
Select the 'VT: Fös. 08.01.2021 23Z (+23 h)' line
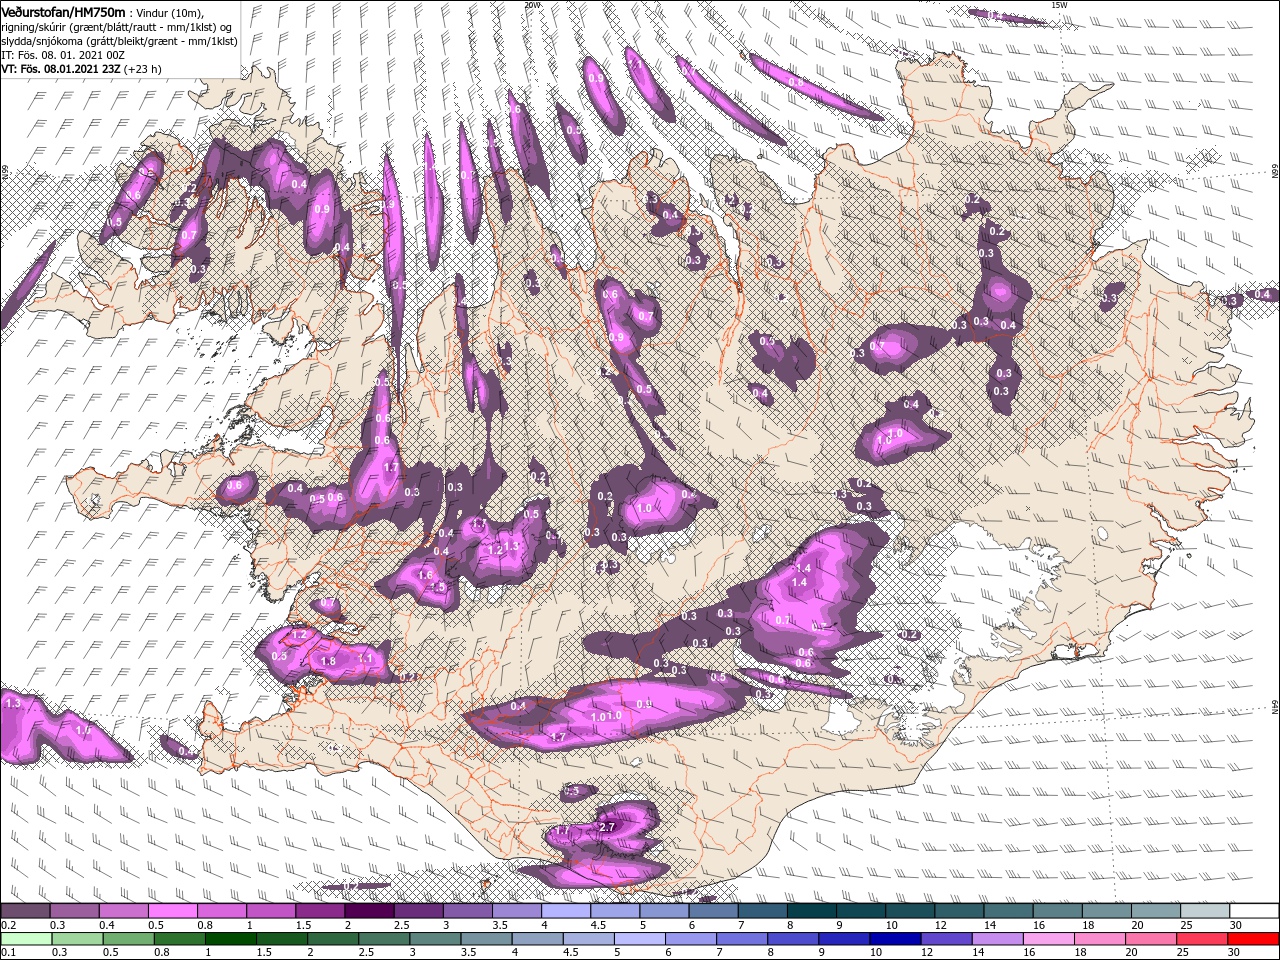pyautogui.click(x=81, y=69)
